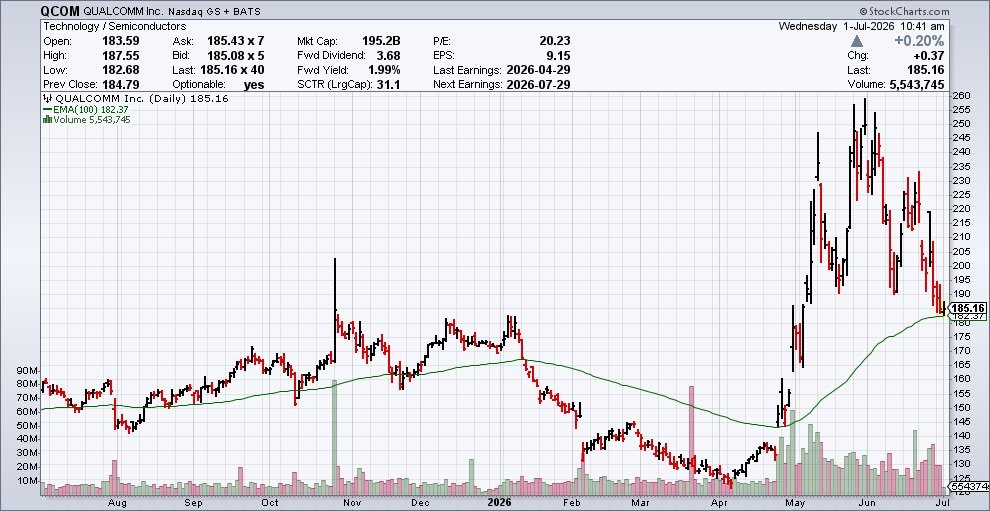Click the volume bars icon in the legend

click(47, 119)
